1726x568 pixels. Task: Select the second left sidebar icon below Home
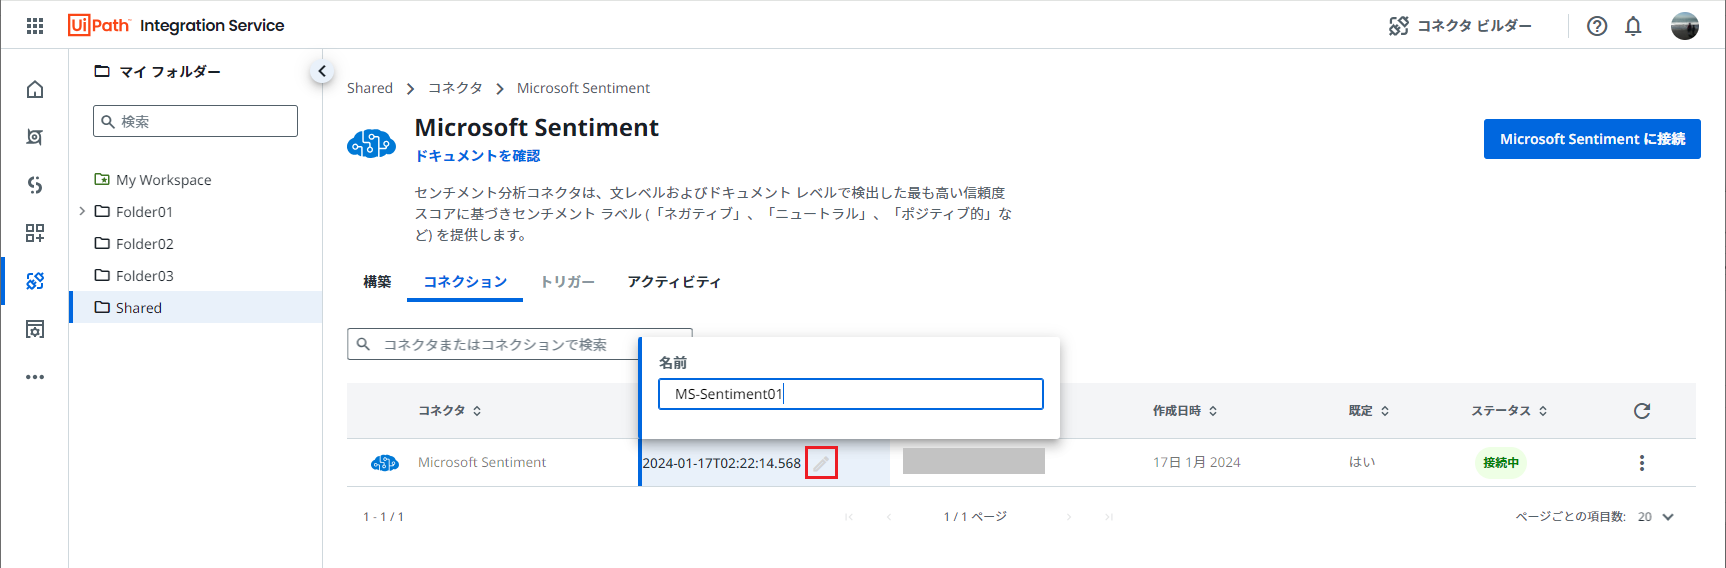[x=35, y=137]
